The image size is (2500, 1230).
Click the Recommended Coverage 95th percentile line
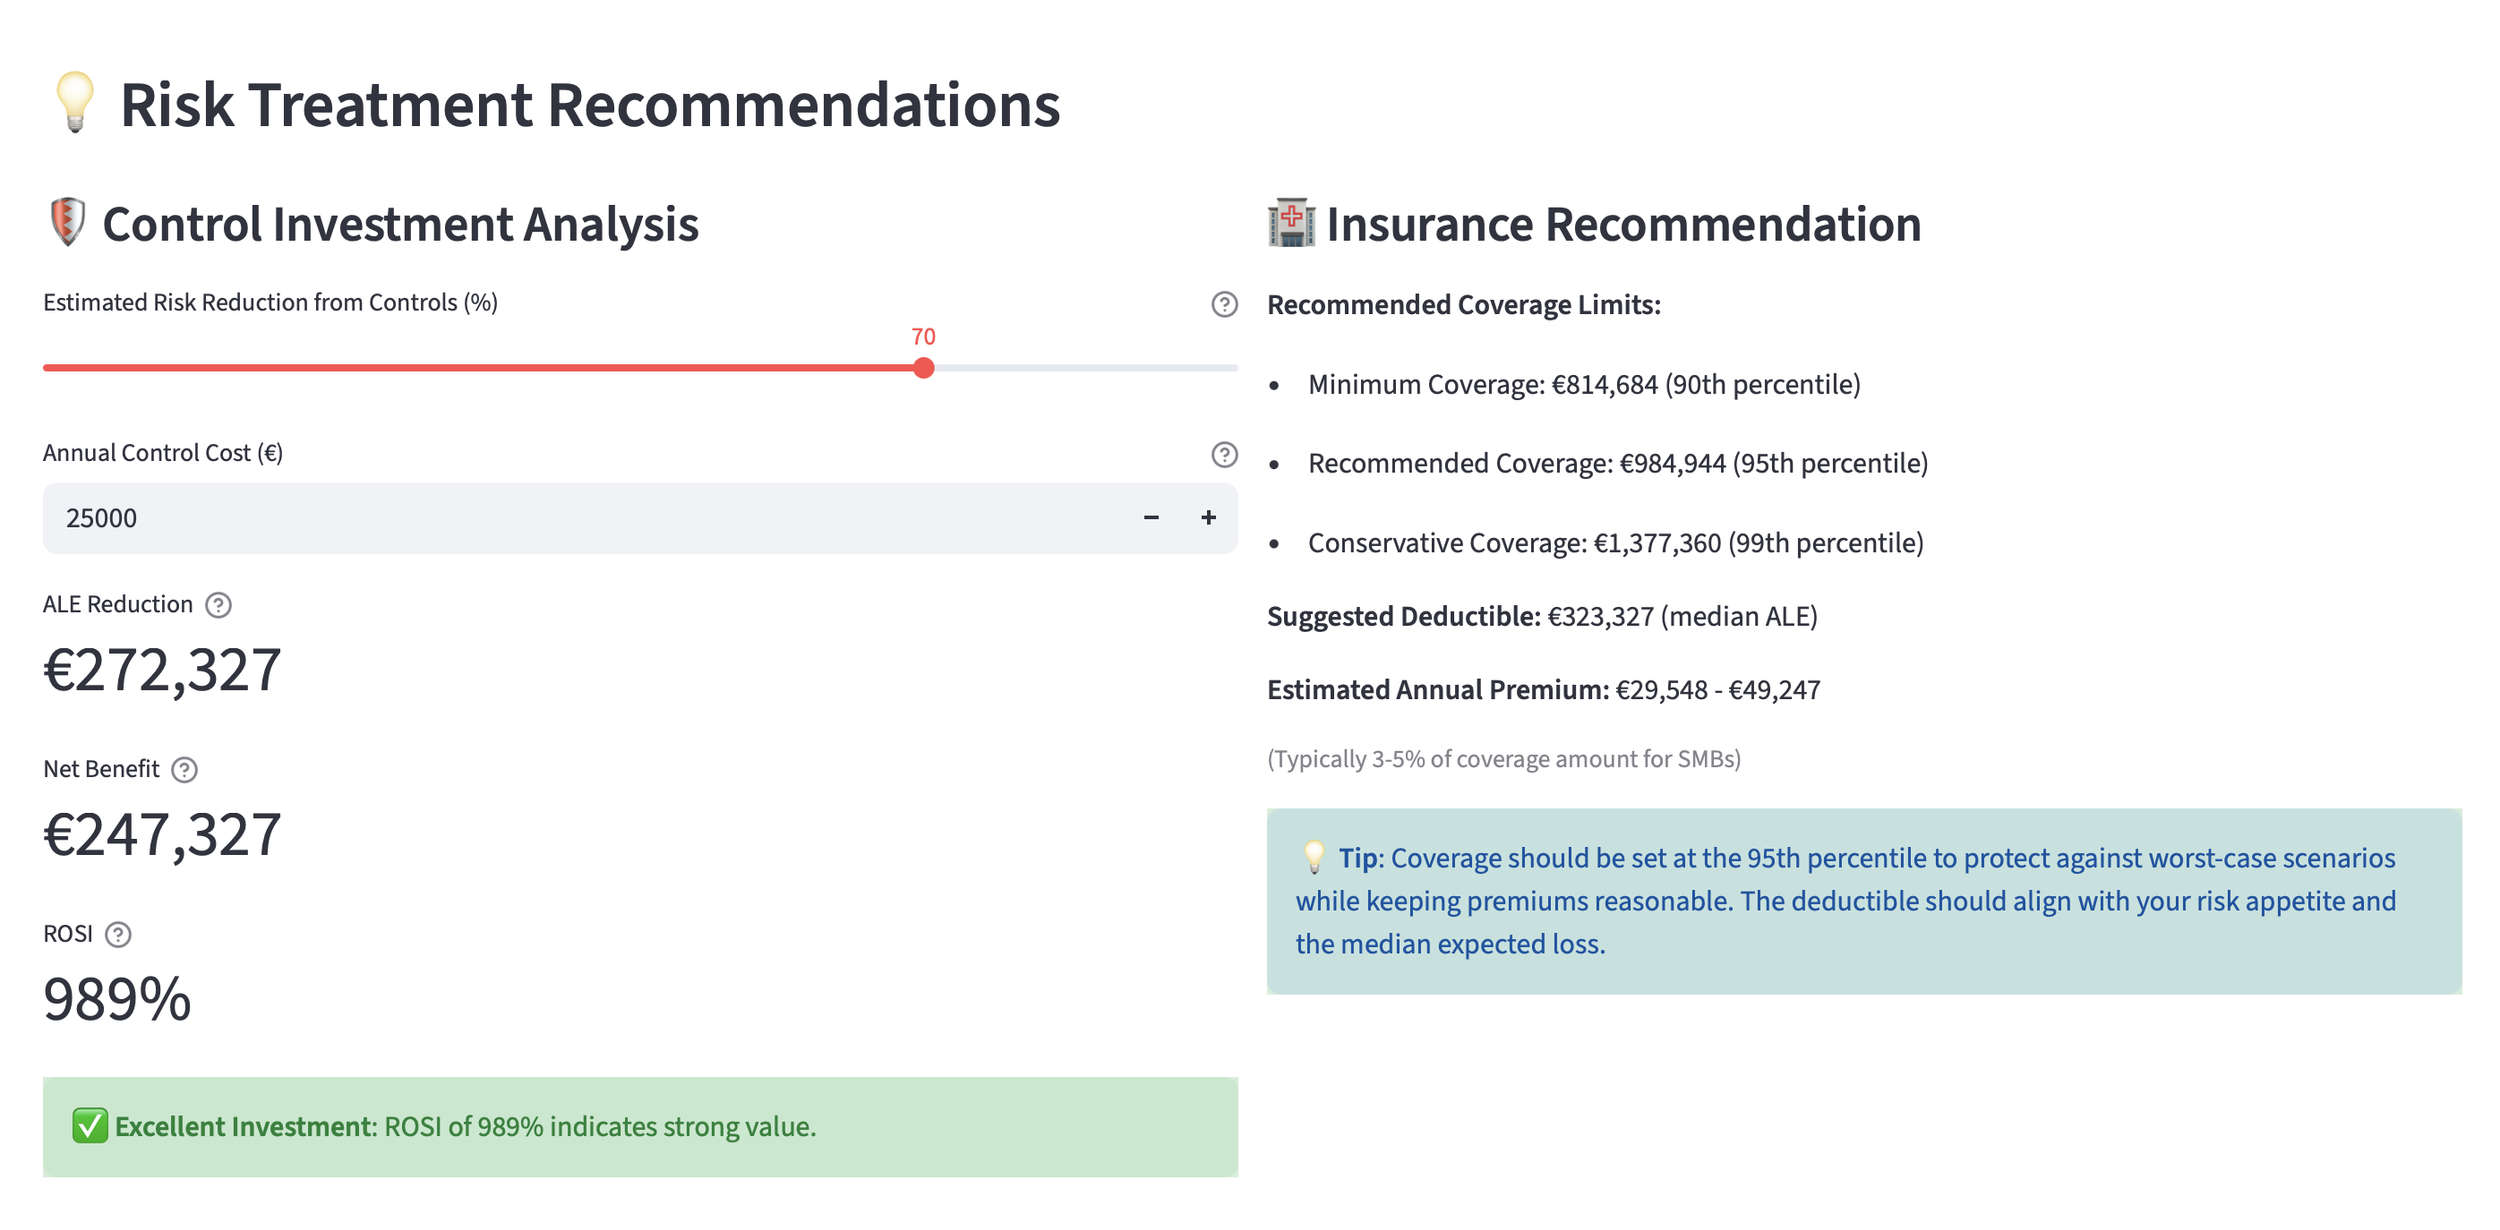[1617, 464]
